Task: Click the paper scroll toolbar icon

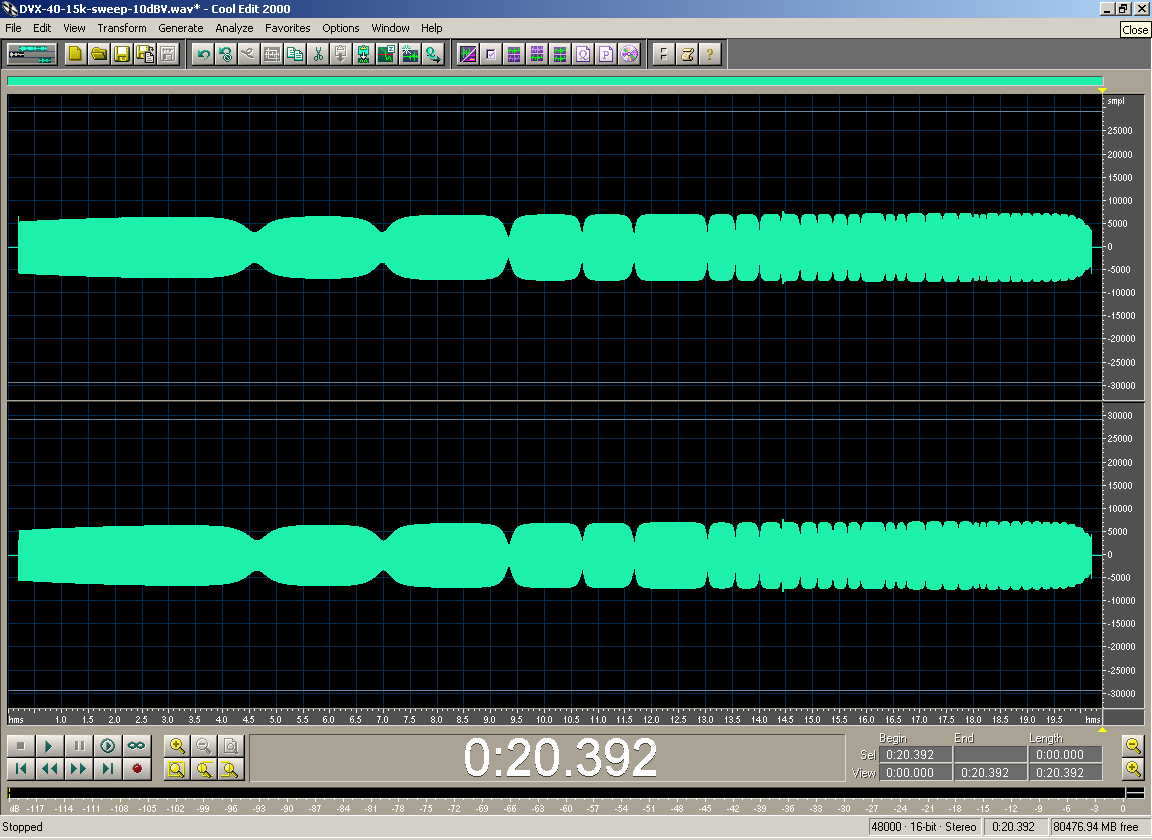Action: [x=687, y=54]
